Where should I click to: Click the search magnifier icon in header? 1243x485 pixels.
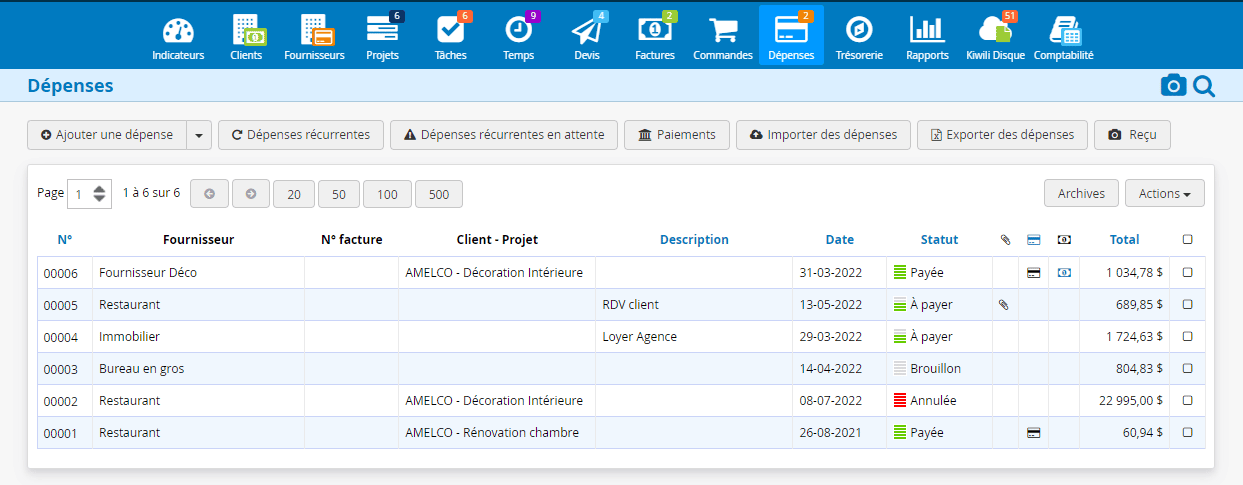(x=1204, y=87)
